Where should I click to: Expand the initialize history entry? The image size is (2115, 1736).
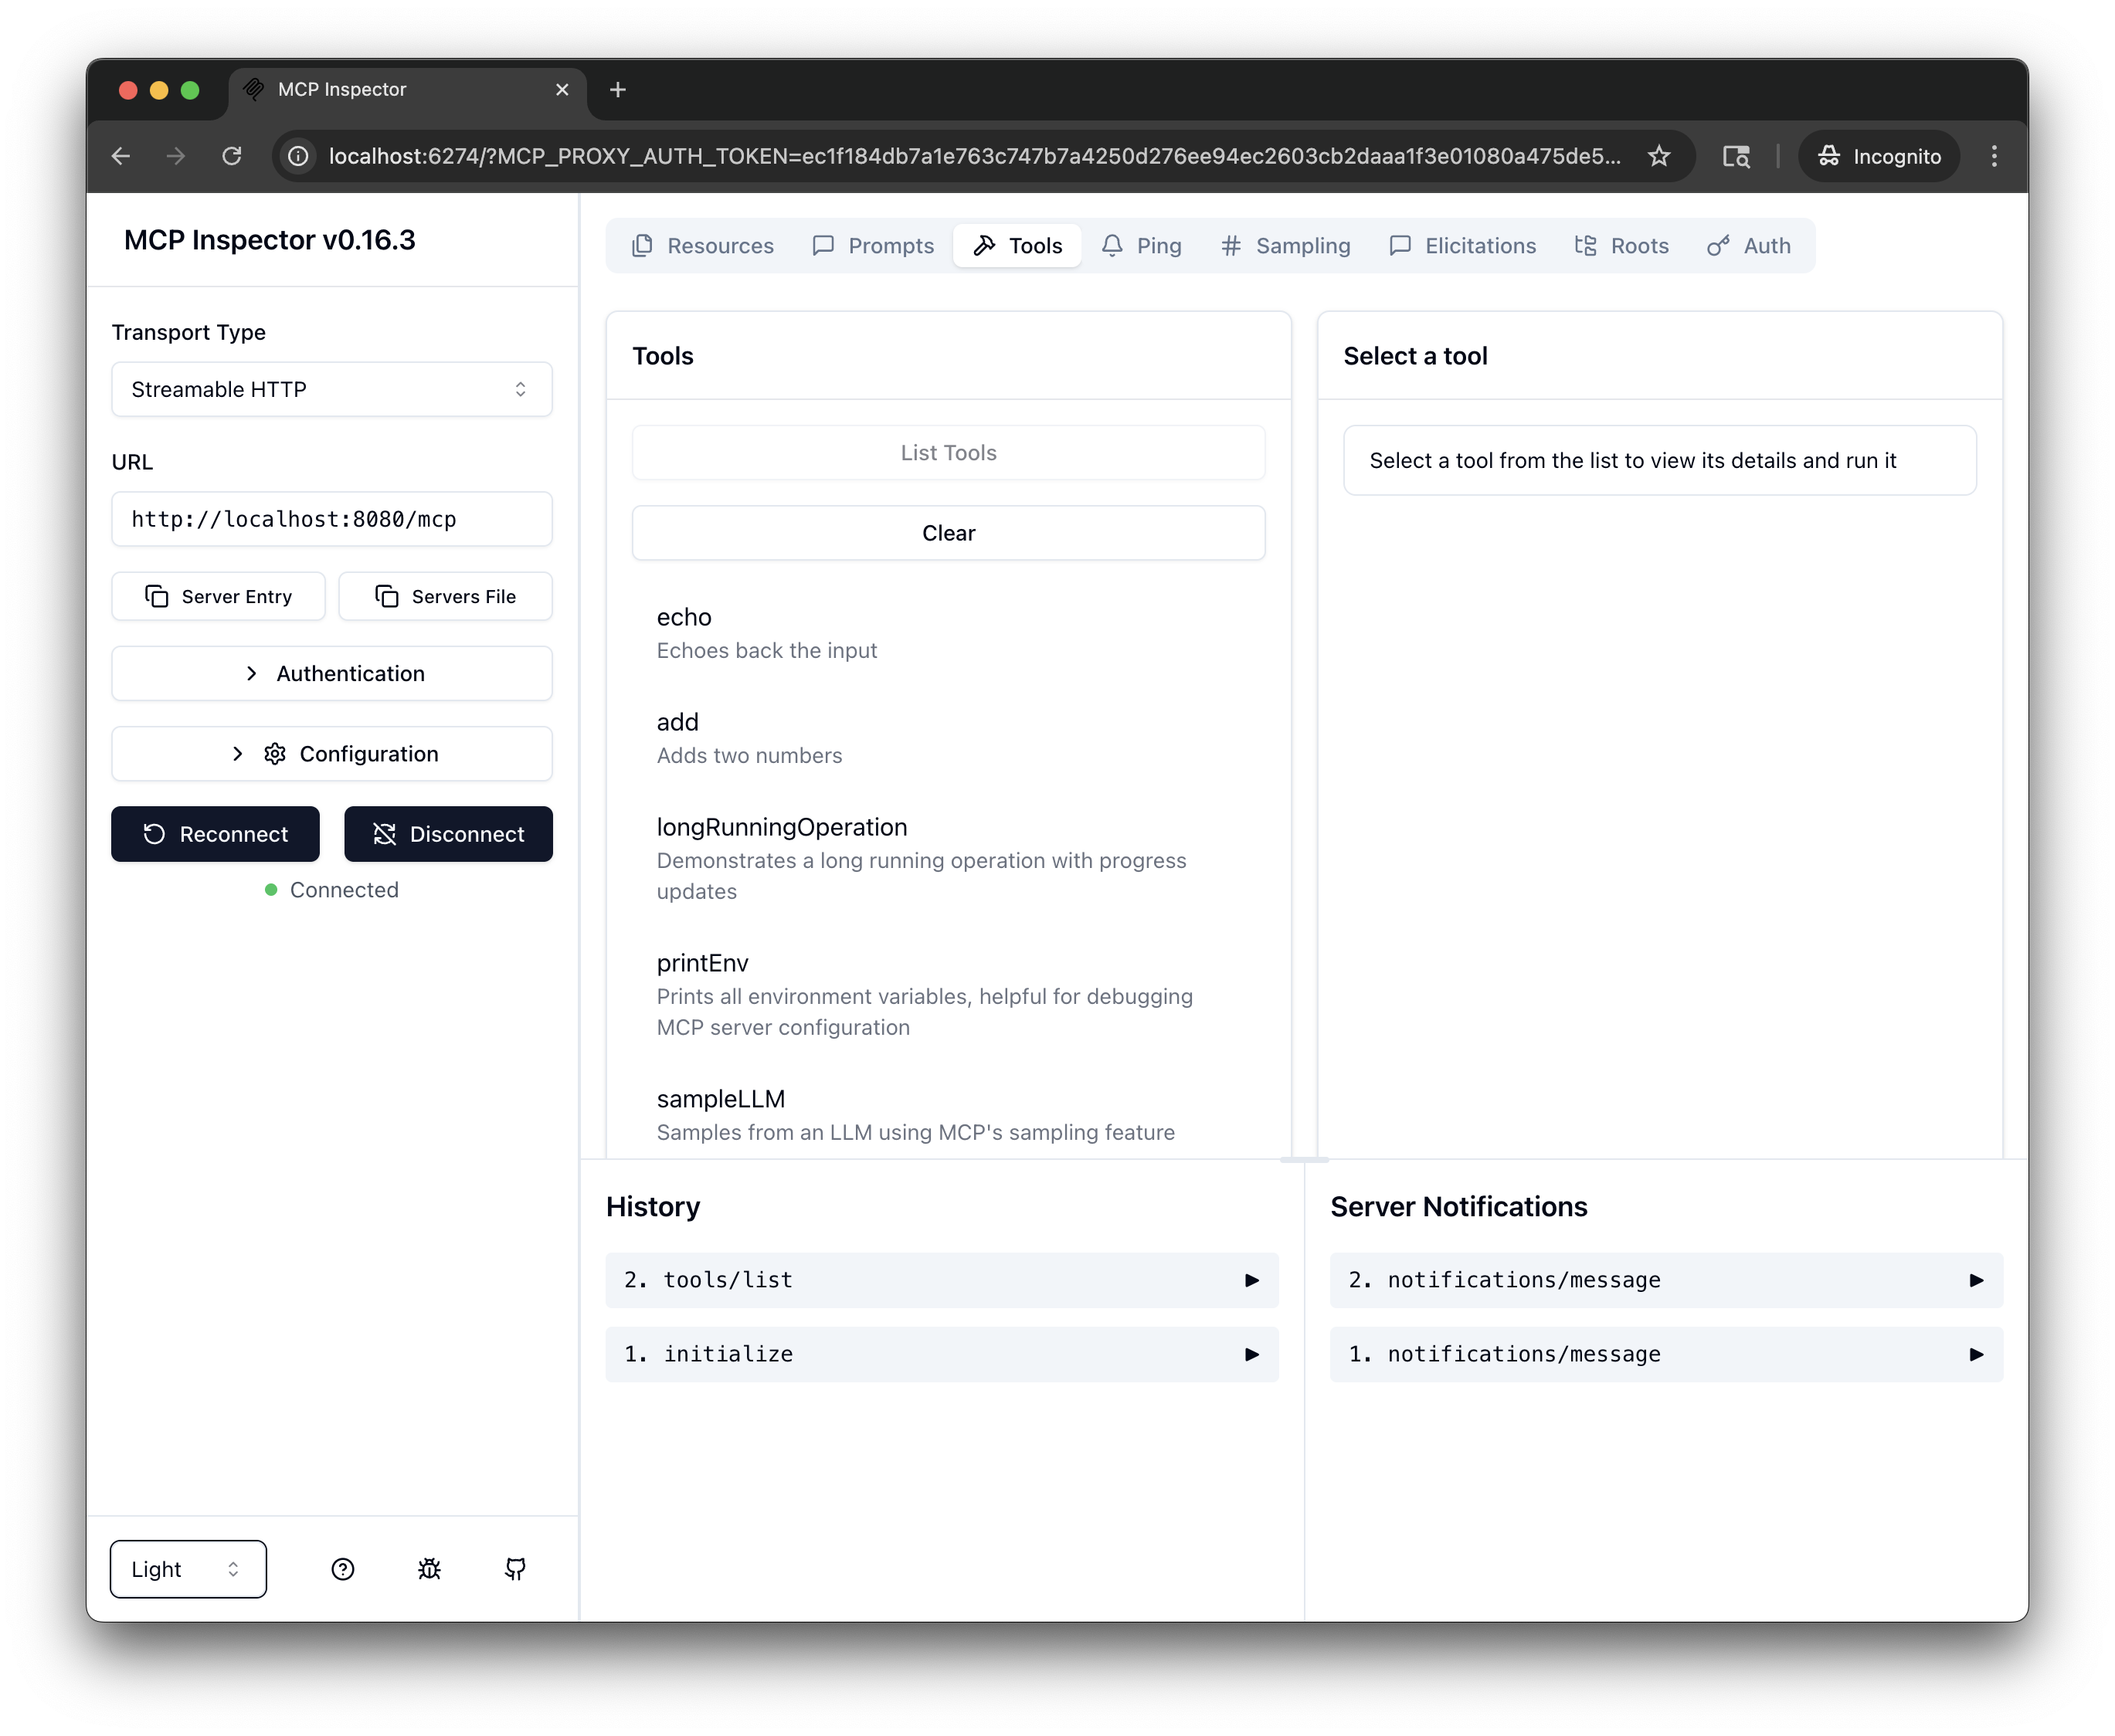tap(941, 1354)
